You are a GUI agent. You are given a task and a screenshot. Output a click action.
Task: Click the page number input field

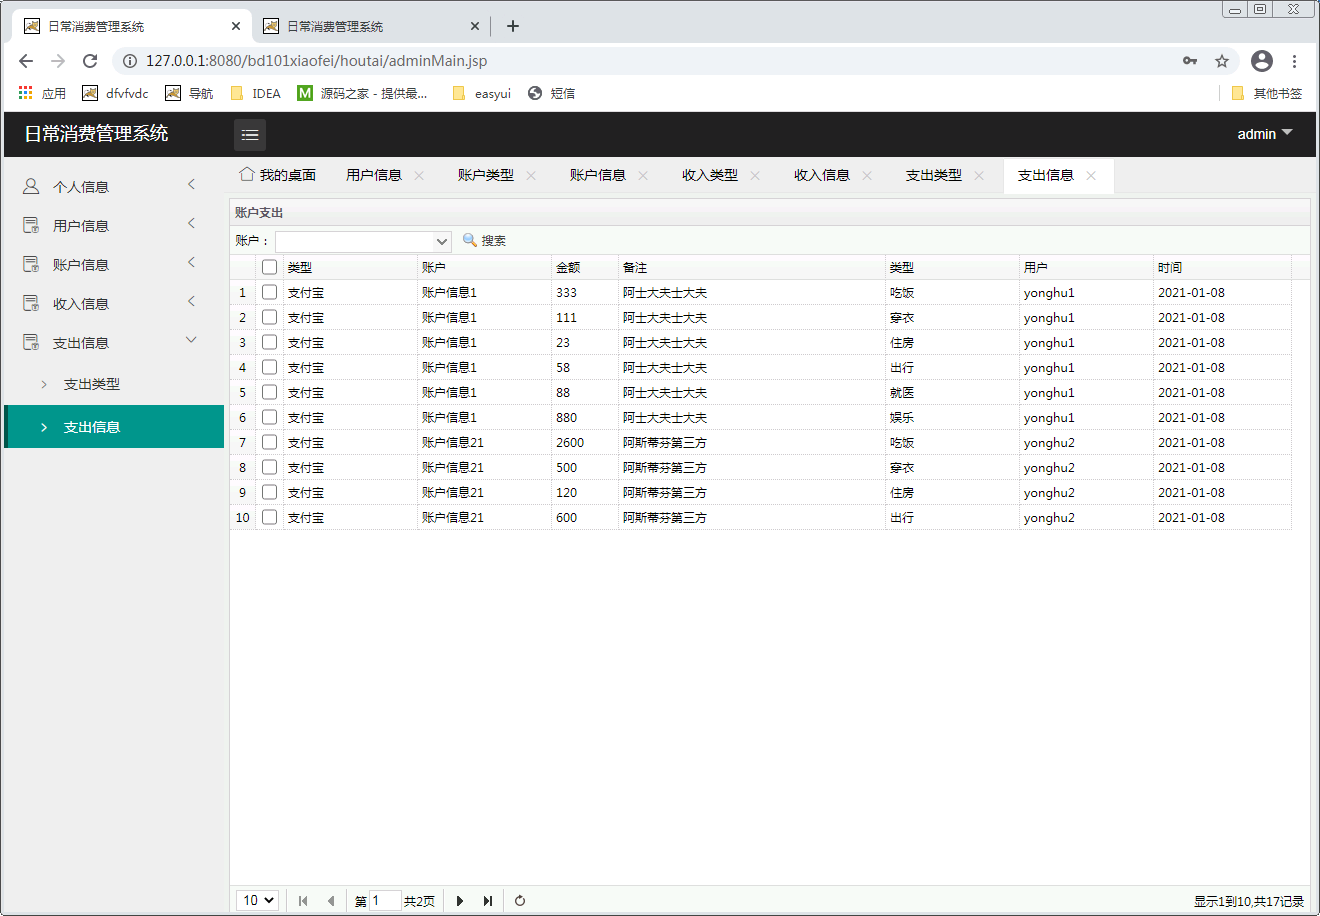tap(385, 901)
